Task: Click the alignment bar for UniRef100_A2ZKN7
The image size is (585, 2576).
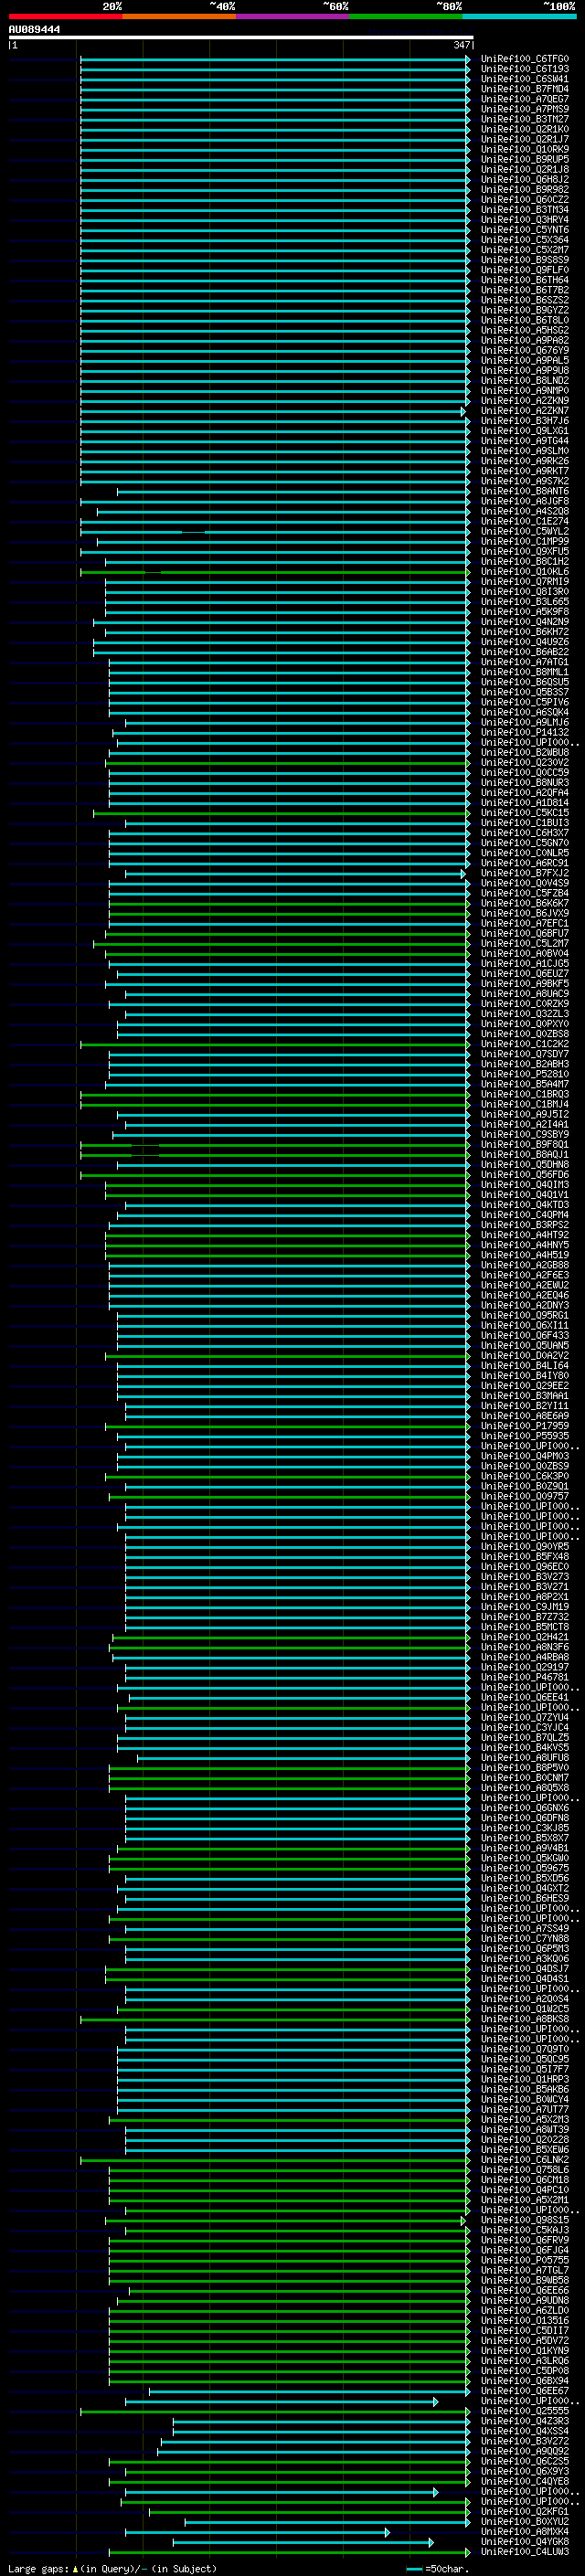Action: (273, 411)
